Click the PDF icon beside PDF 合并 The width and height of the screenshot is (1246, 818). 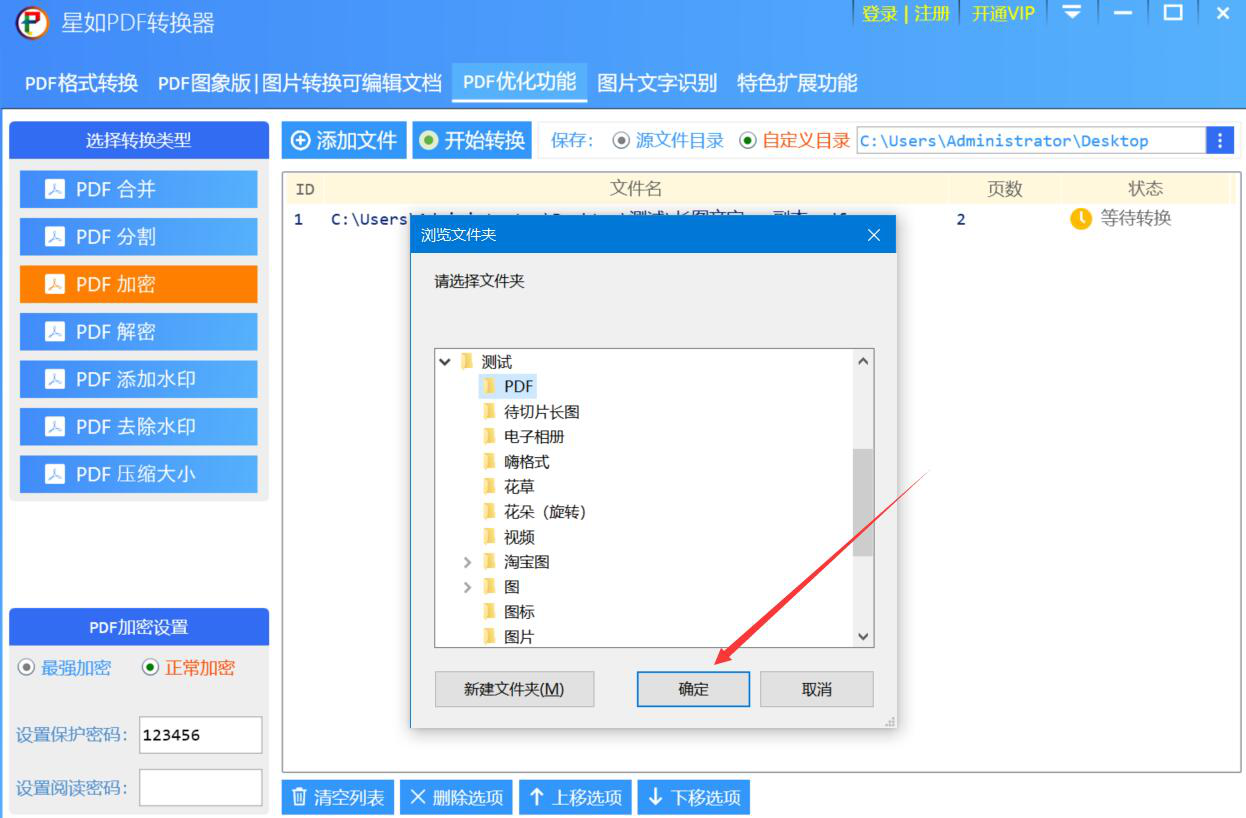tap(55, 189)
